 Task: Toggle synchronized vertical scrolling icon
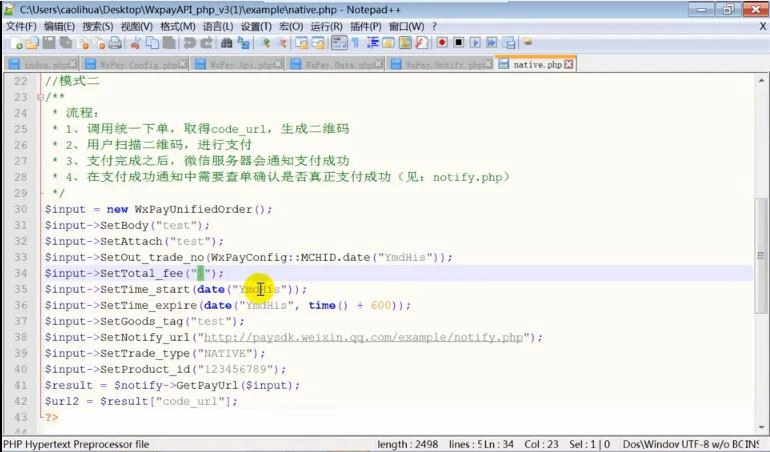[302, 43]
